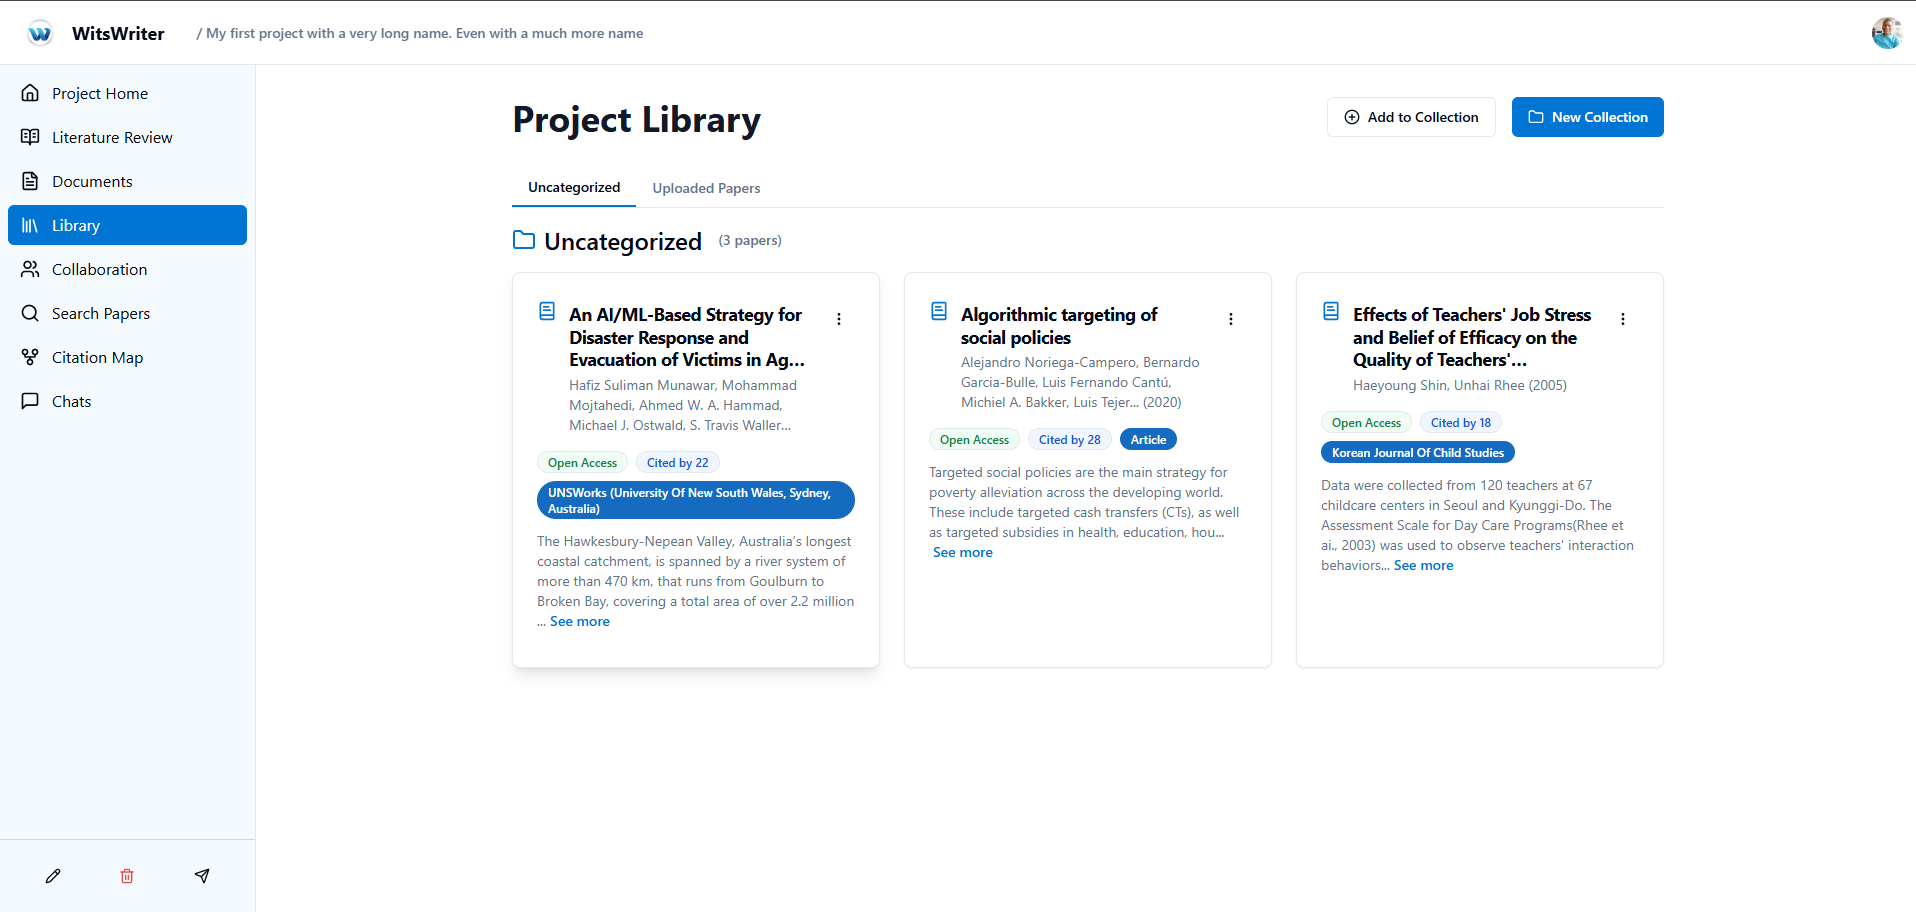Click the Project Library page heading
Screen dimensions: 1916x912
(x=637, y=120)
